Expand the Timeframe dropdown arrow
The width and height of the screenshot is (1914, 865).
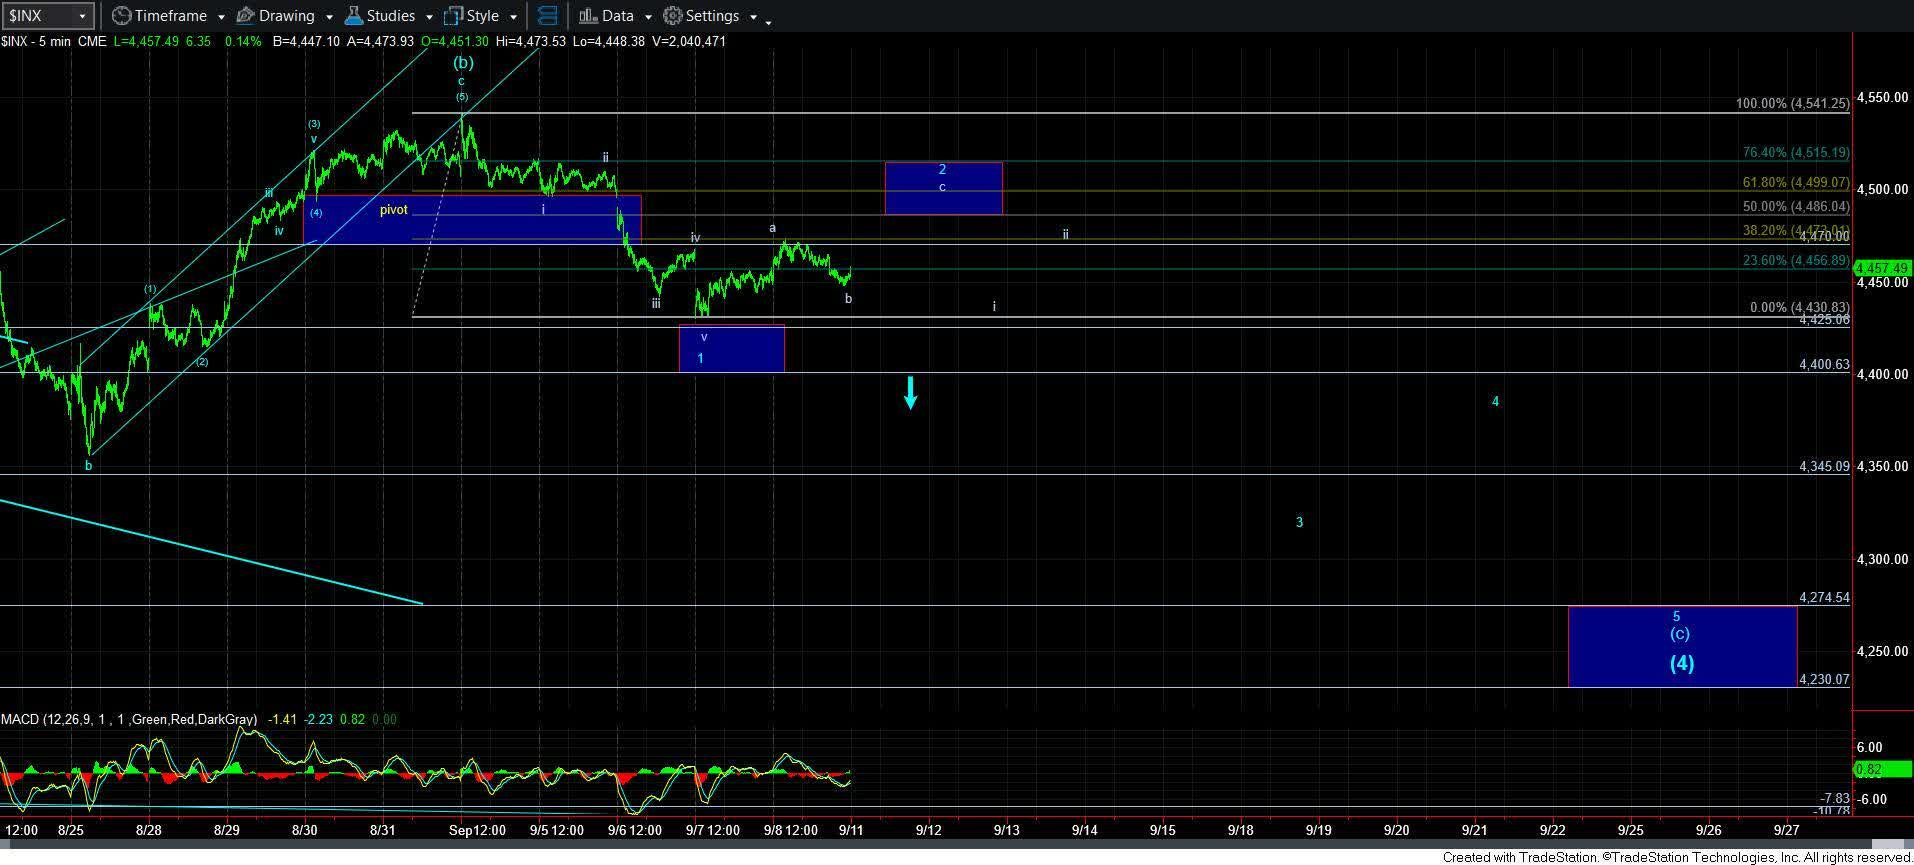click(x=220, y=17)
